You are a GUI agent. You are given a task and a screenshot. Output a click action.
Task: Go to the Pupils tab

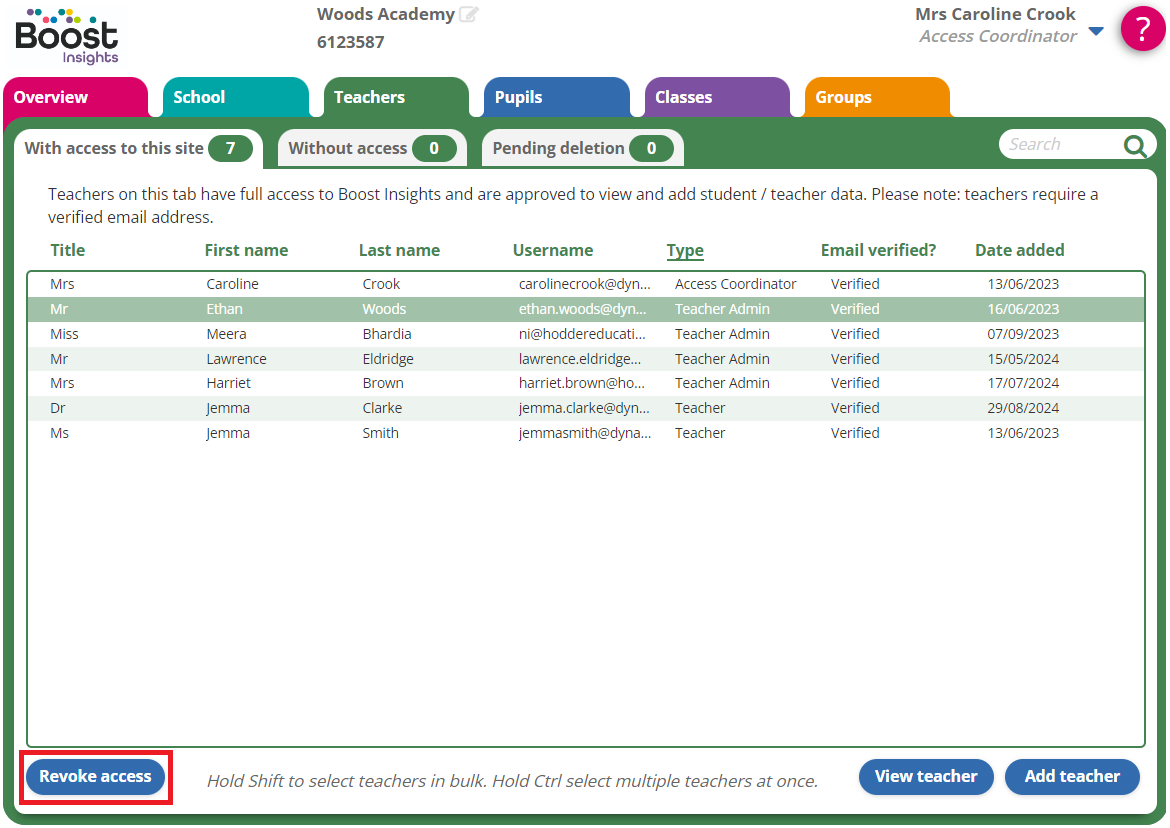point(518,98)
